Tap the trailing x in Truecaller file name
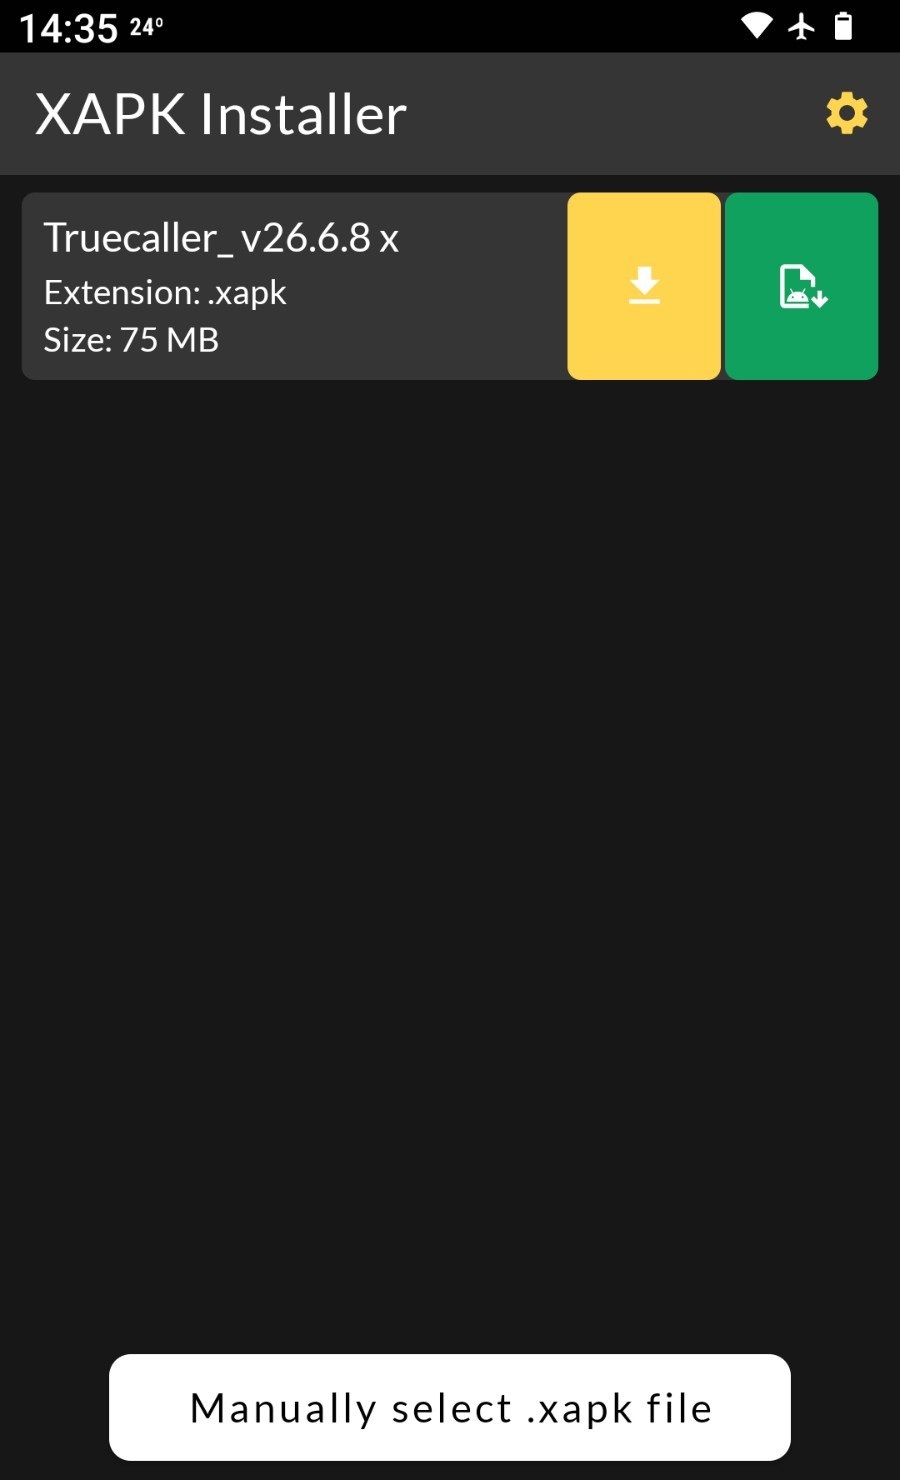 click(389, 240)
